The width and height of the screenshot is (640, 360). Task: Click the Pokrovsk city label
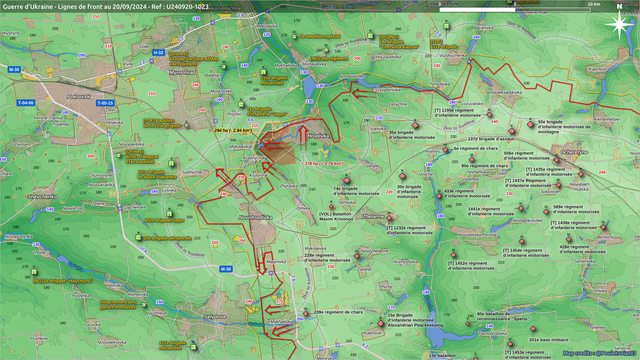79,97
